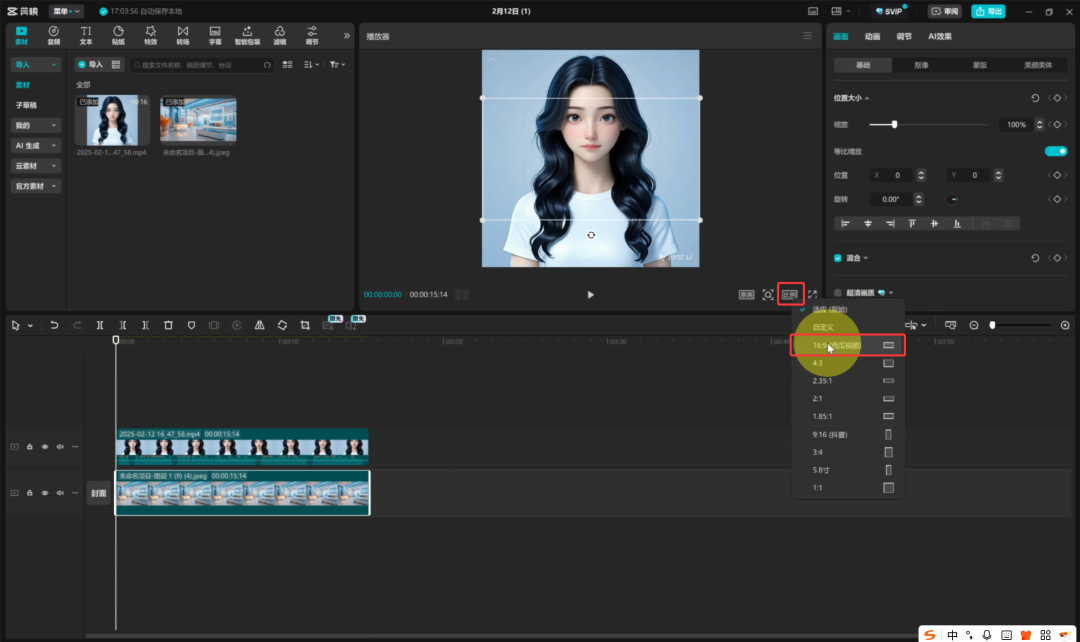Viewport: 1080px width, 642px height.
Task: Click the split clip tool
Action: 100,325
